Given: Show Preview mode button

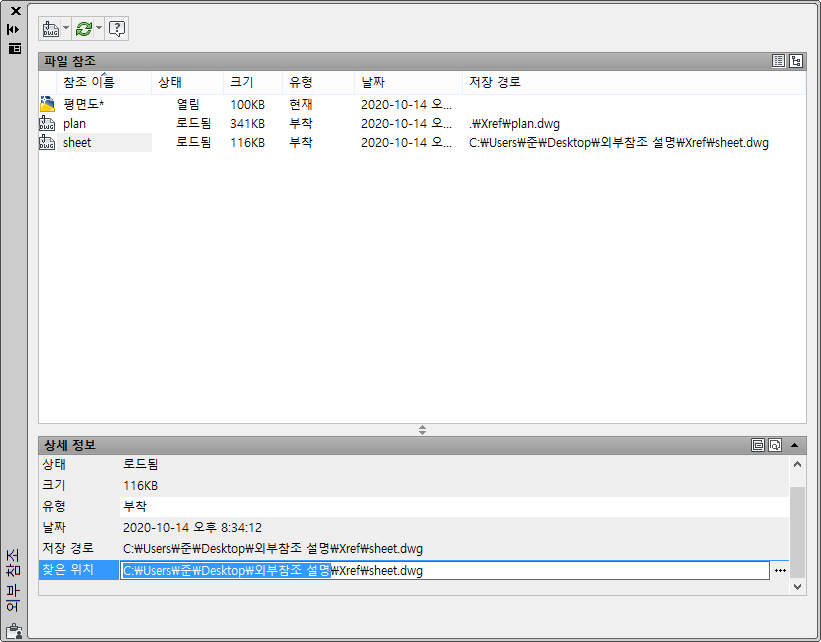Looking at the screenshot, I should (775, 445).
